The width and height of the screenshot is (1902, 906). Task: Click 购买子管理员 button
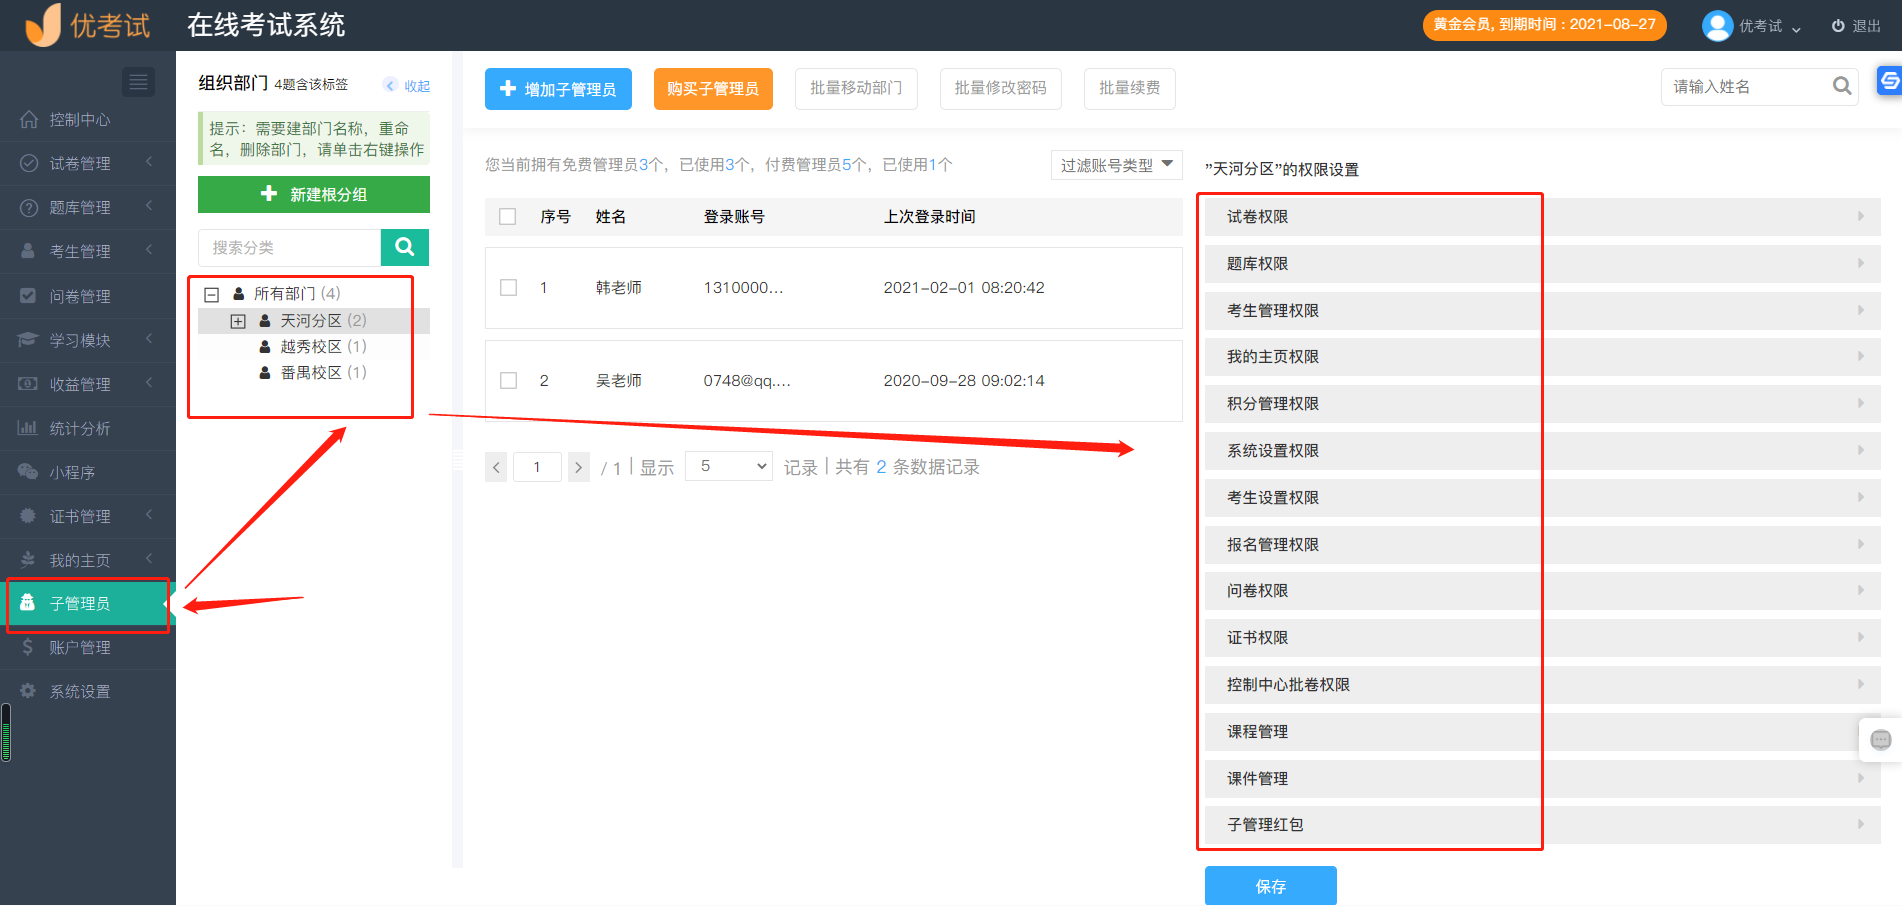pyautogui.click(x=713, y=89)
